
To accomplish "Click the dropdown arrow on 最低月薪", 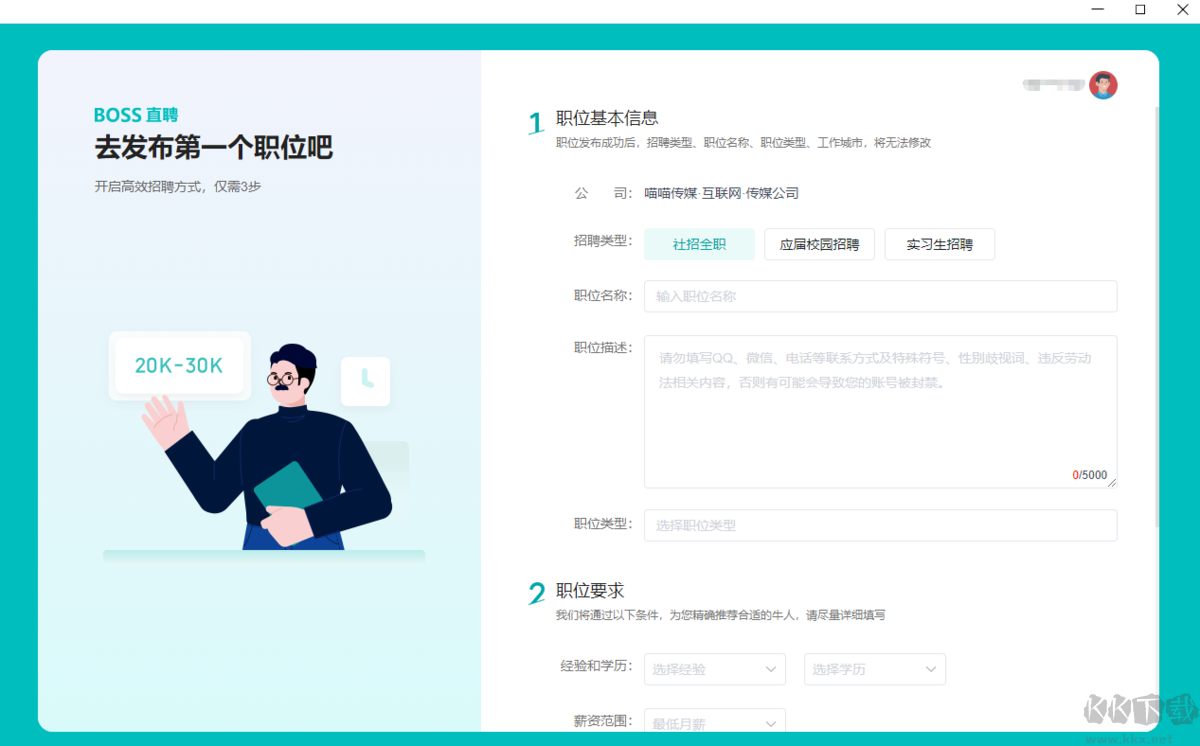I will (770, 722).
